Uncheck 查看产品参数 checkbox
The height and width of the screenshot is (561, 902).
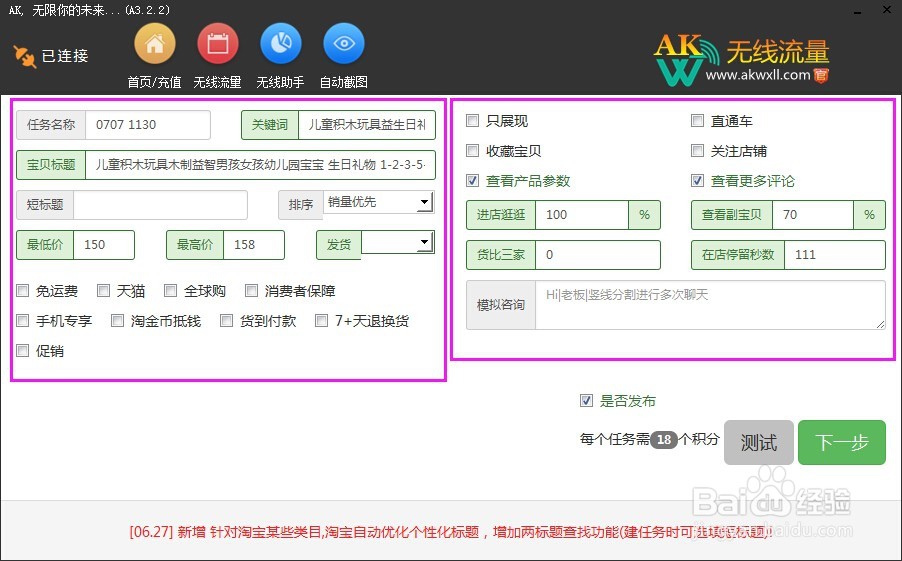(472, 181)
